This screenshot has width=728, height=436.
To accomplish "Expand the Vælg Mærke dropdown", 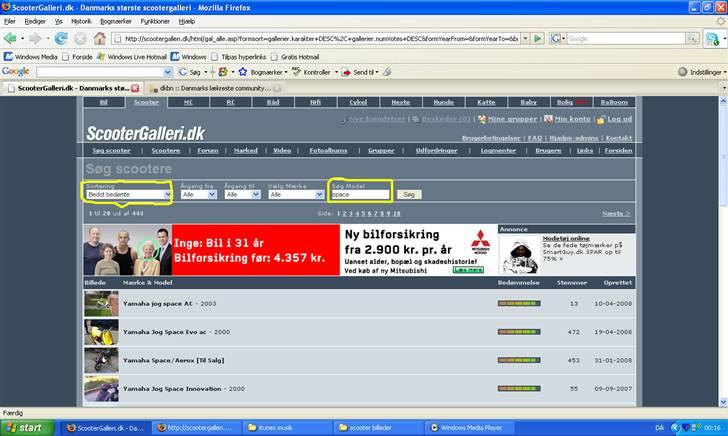I will pos(297,194).
